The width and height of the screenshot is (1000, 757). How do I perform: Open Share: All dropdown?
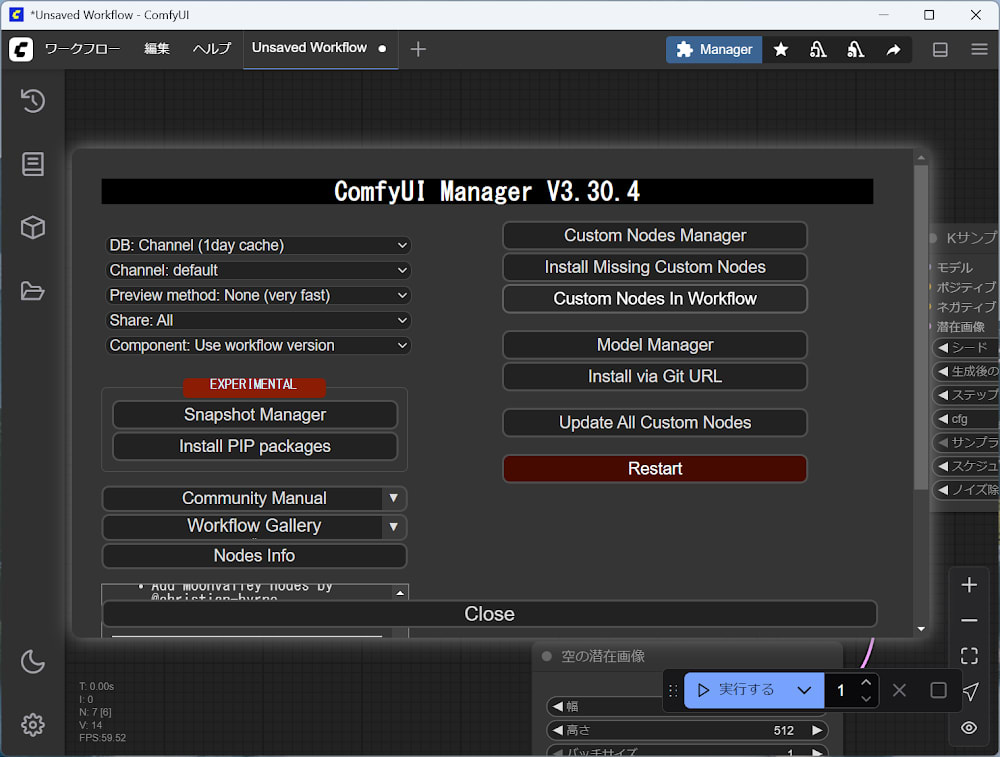click(258, 320)
